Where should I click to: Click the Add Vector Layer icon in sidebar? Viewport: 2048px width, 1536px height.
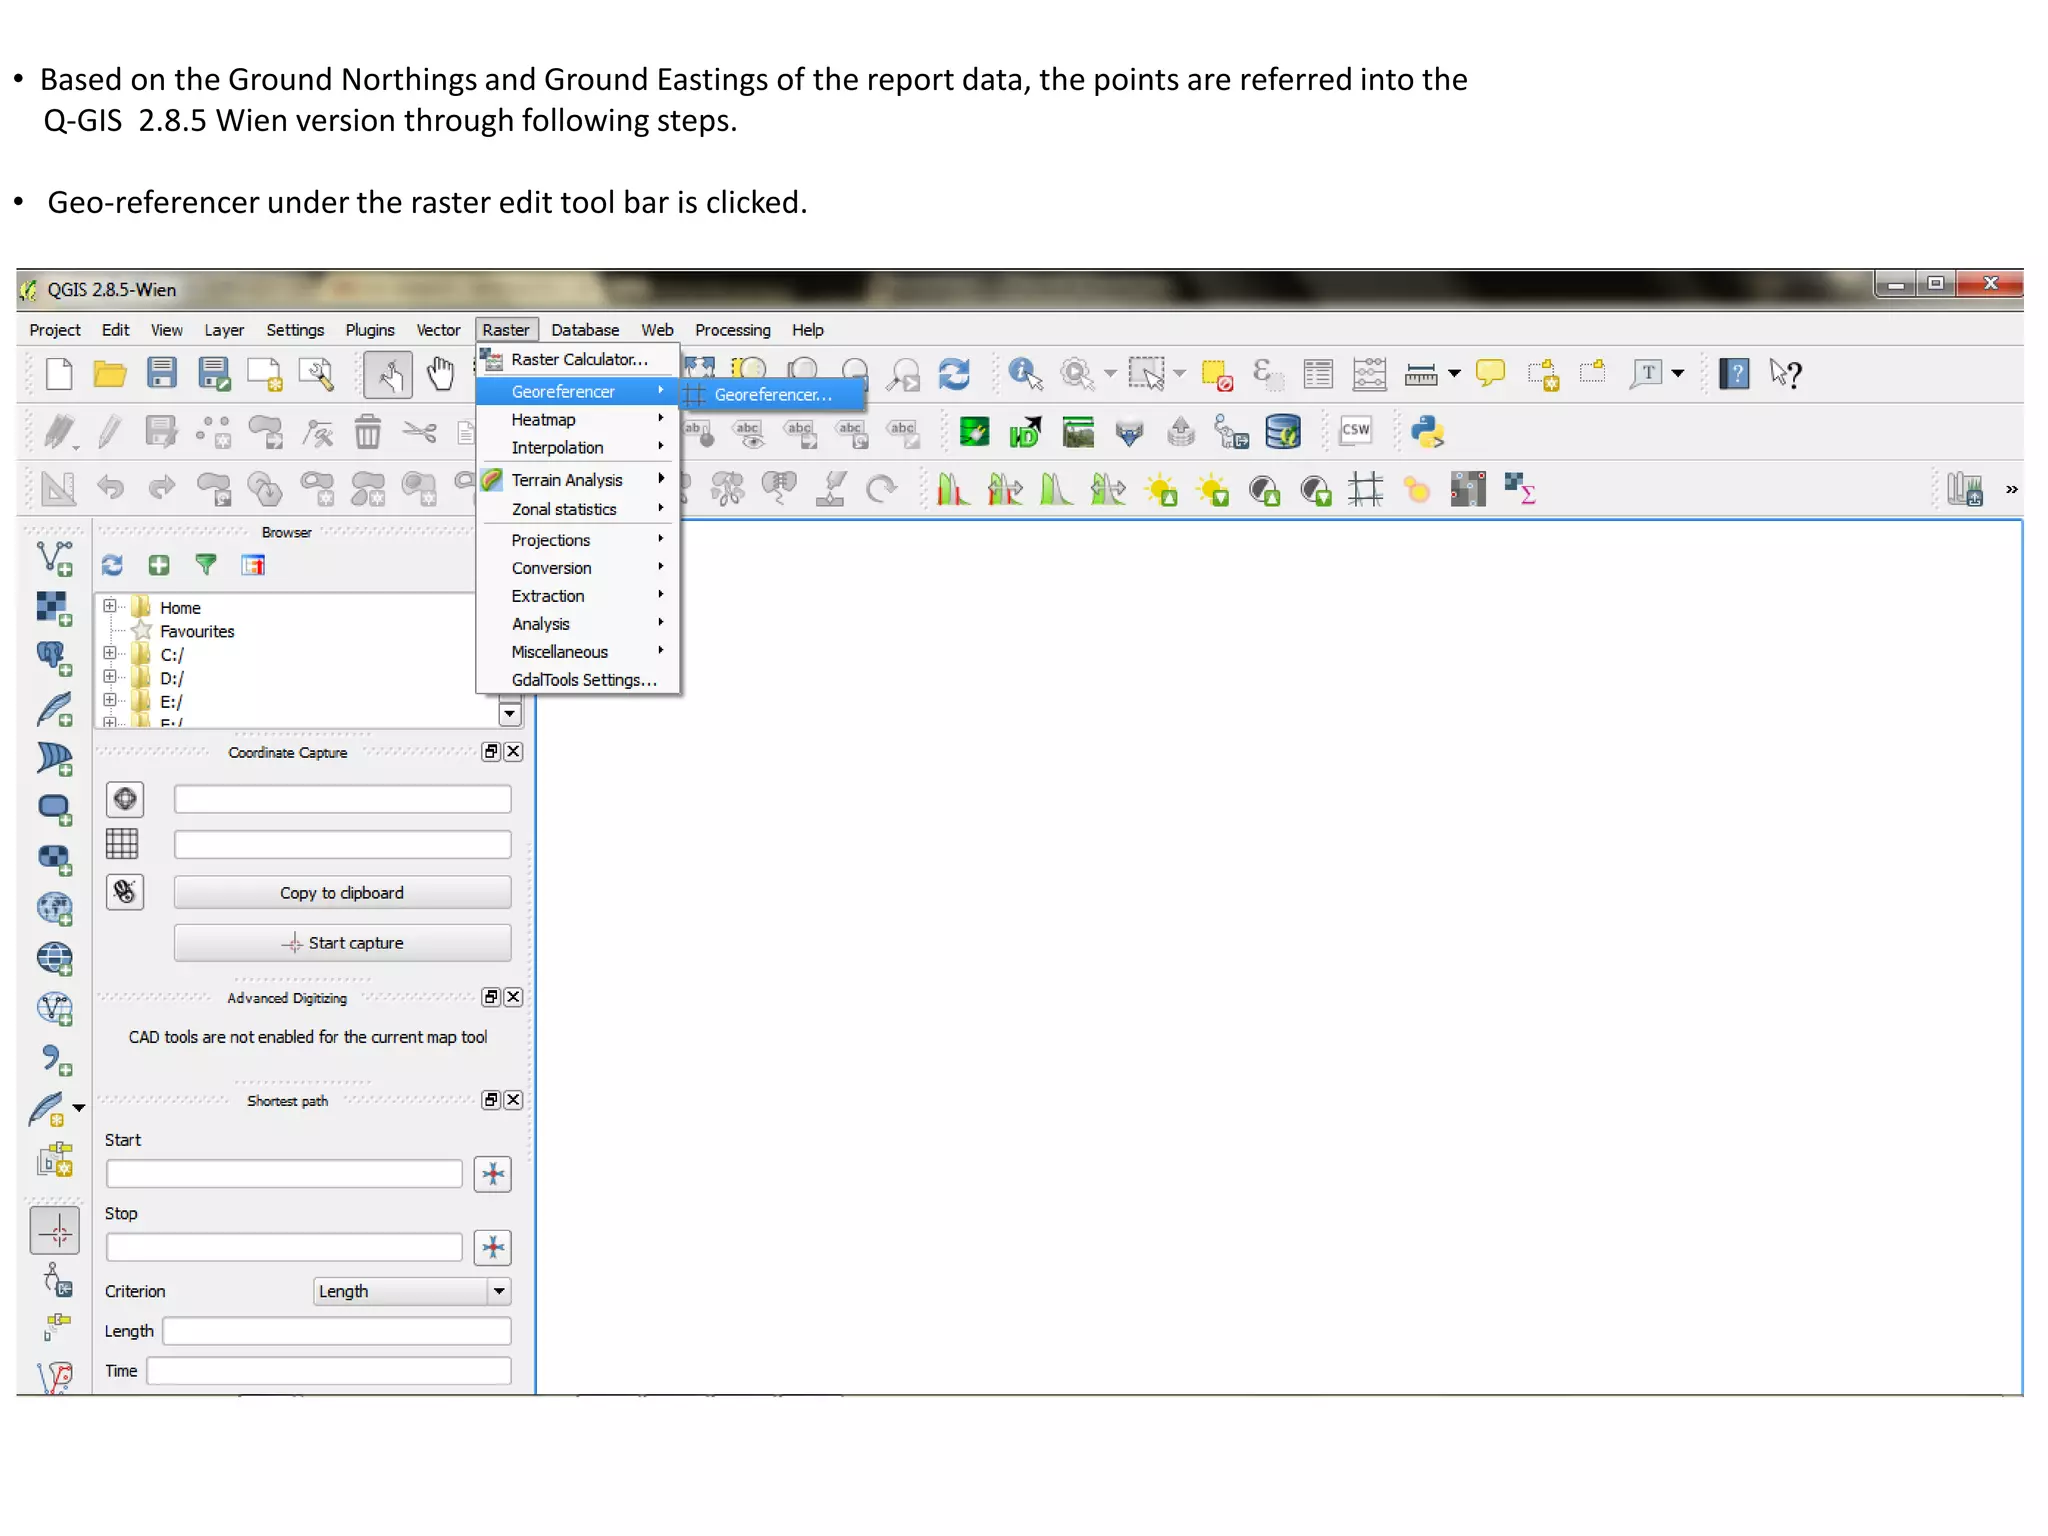click(55, 558)
